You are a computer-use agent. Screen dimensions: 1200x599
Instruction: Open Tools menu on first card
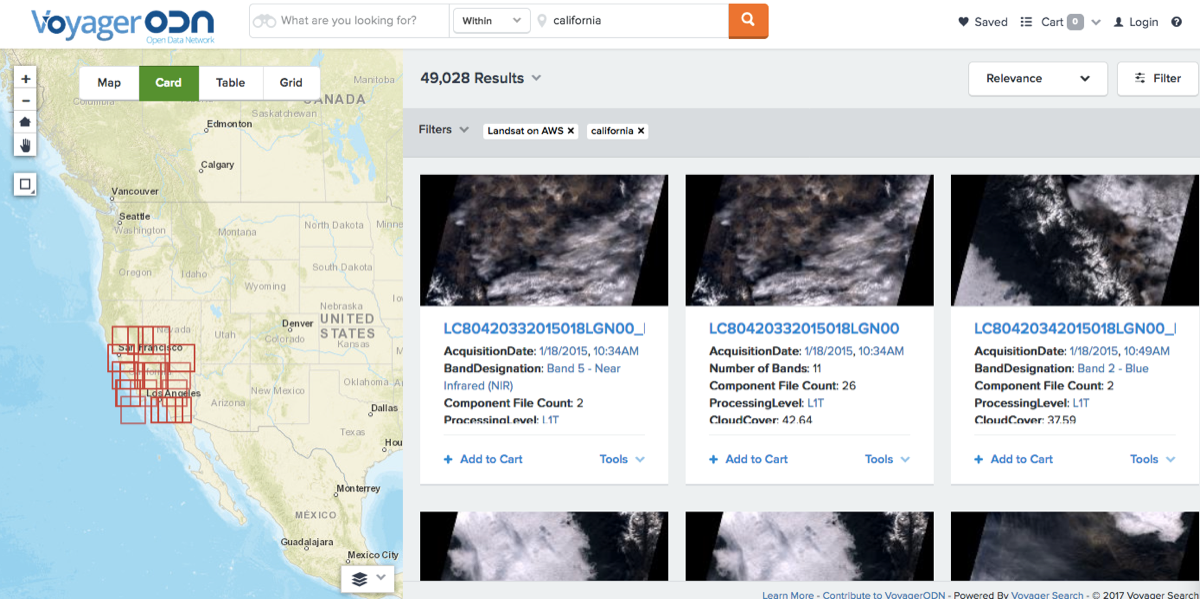(622, 459)
